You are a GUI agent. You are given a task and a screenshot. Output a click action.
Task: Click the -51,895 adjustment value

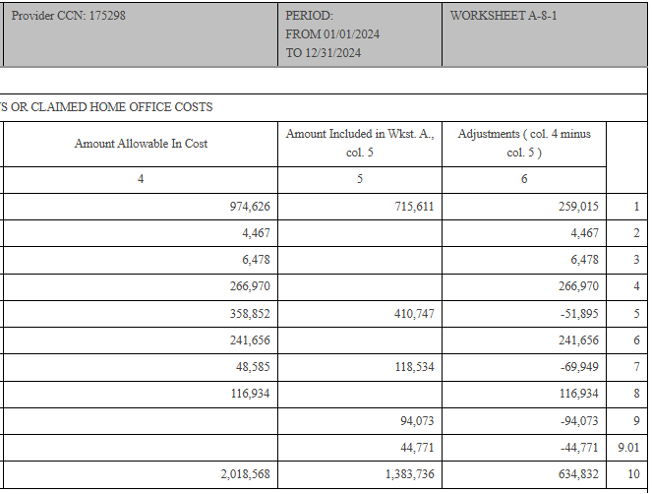click(578, 313)
